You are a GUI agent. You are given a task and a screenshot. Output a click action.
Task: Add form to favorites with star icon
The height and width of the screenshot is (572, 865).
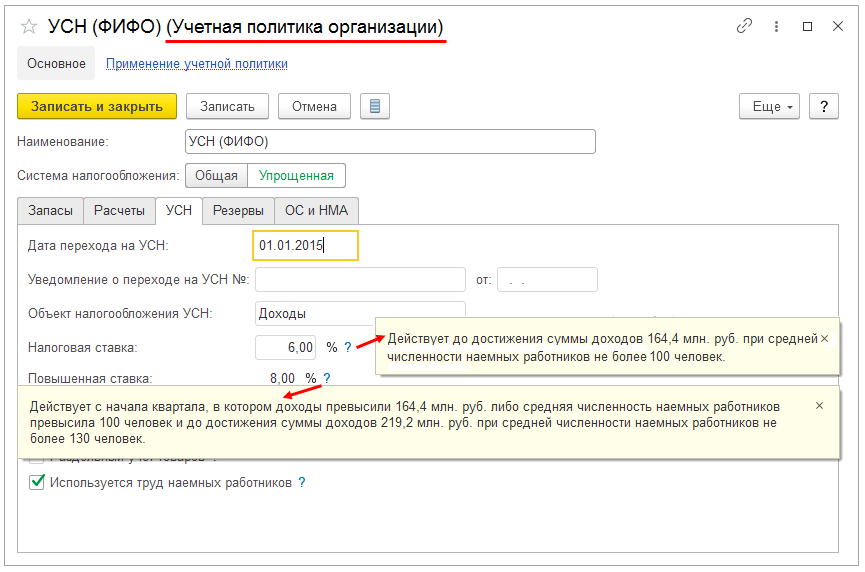pos(29,27)
